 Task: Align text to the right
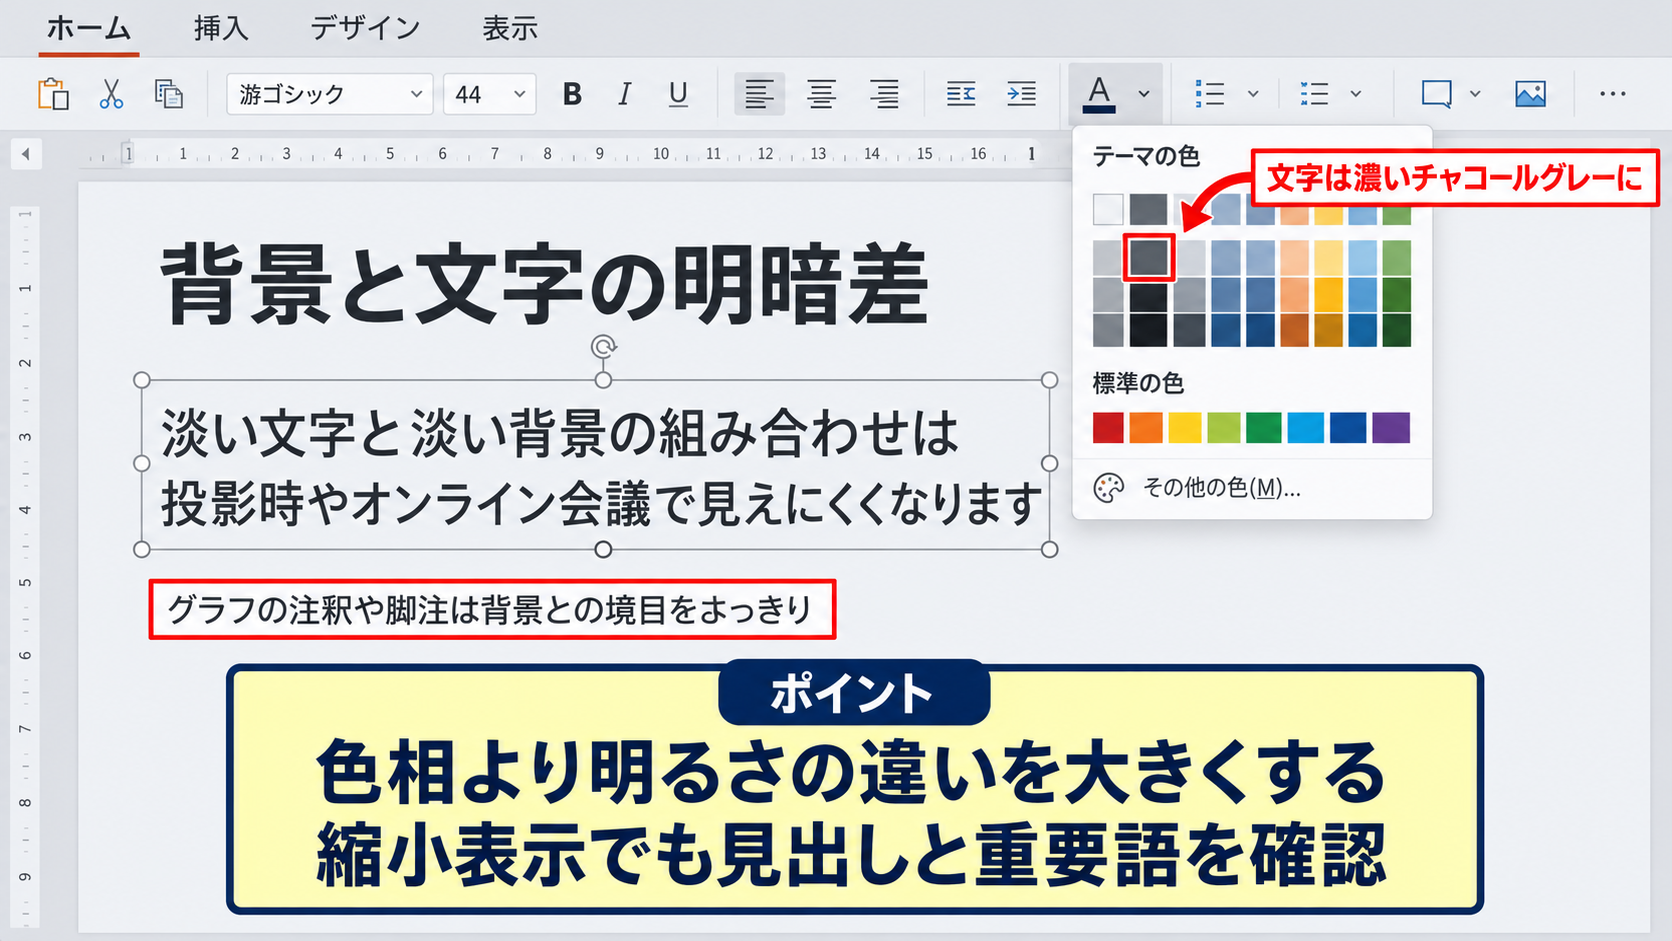click(883, 94)
